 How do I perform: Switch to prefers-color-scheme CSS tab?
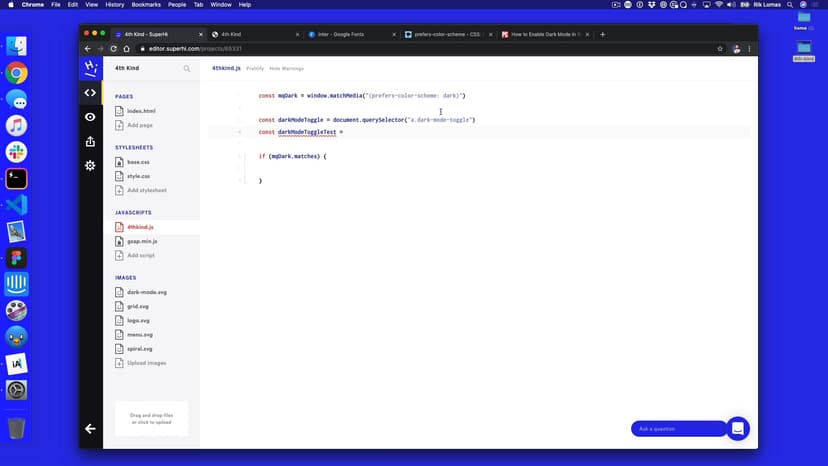tap(447, 34)
